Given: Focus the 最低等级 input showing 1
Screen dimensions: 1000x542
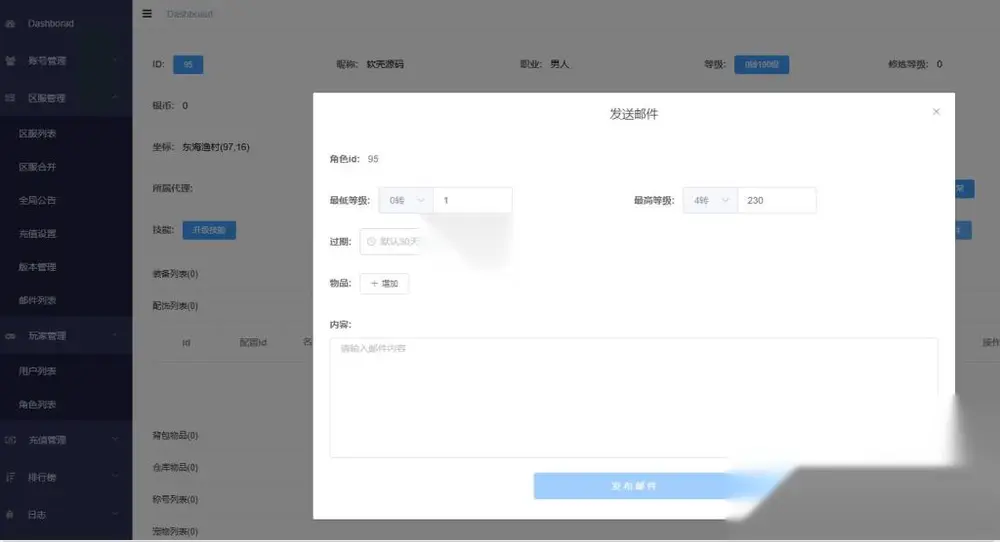Looking at the screenshot, I should click(x=472, y=200).
